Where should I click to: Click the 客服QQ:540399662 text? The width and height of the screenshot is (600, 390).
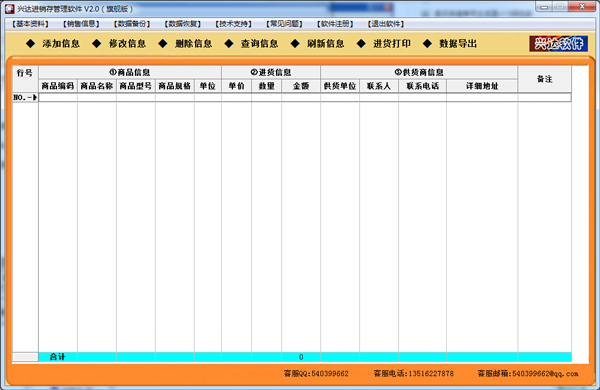pos(316,374)
